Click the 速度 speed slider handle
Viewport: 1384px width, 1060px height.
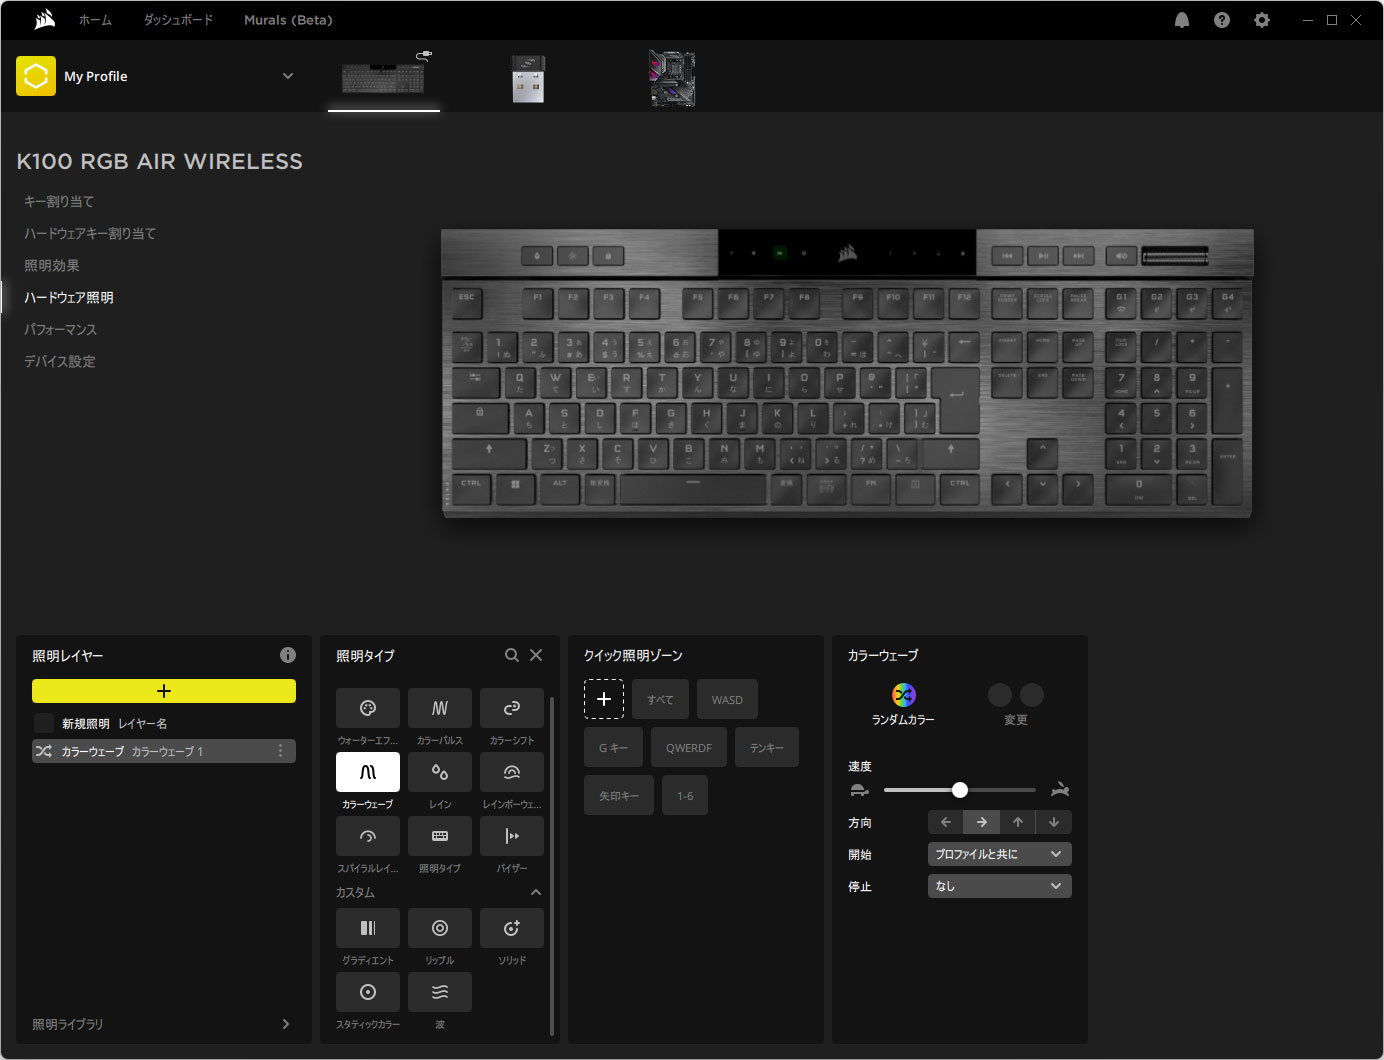point(960,790)
